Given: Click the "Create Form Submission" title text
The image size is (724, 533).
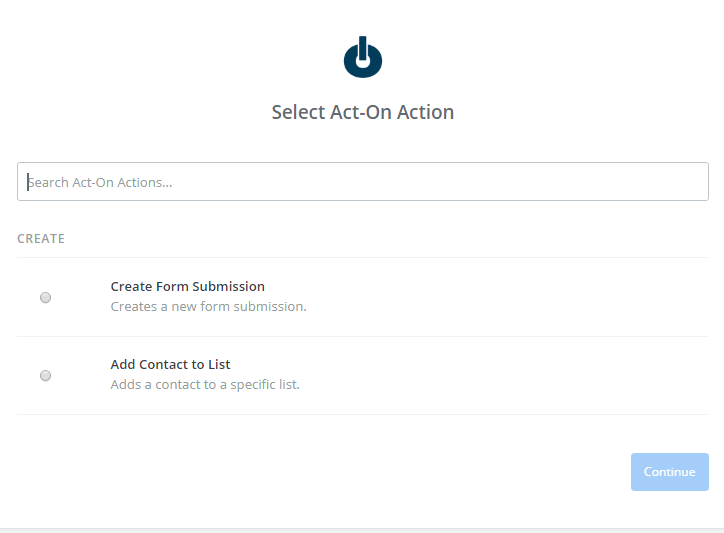Looking at the screenshot, I should (187, 286).
